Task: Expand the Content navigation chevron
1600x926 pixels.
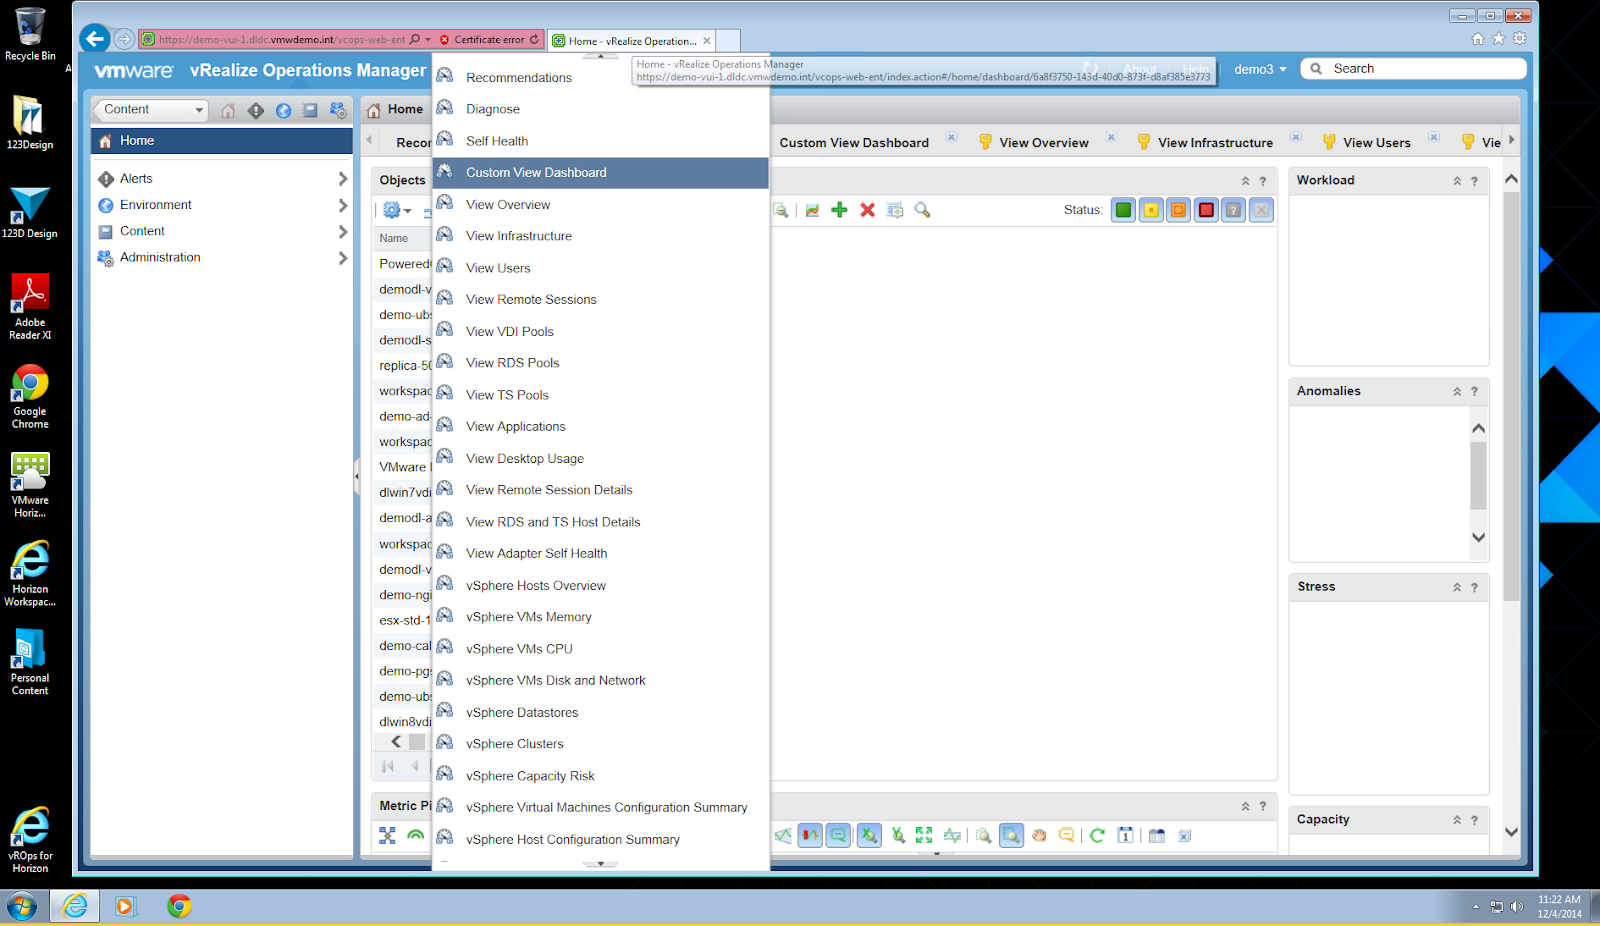Action: [343, 231]
